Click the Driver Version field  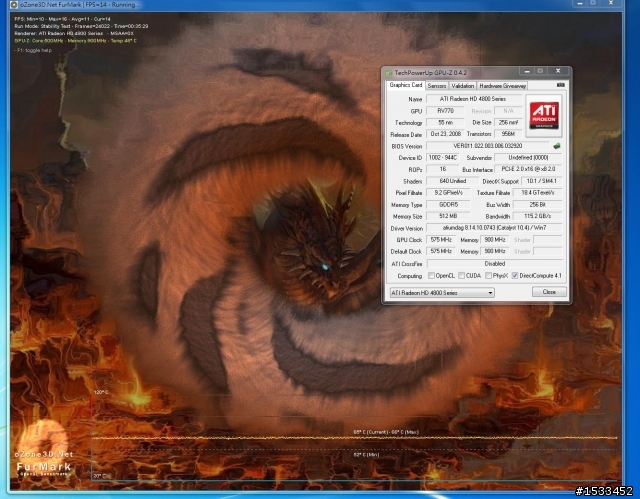tap(494, 228)
